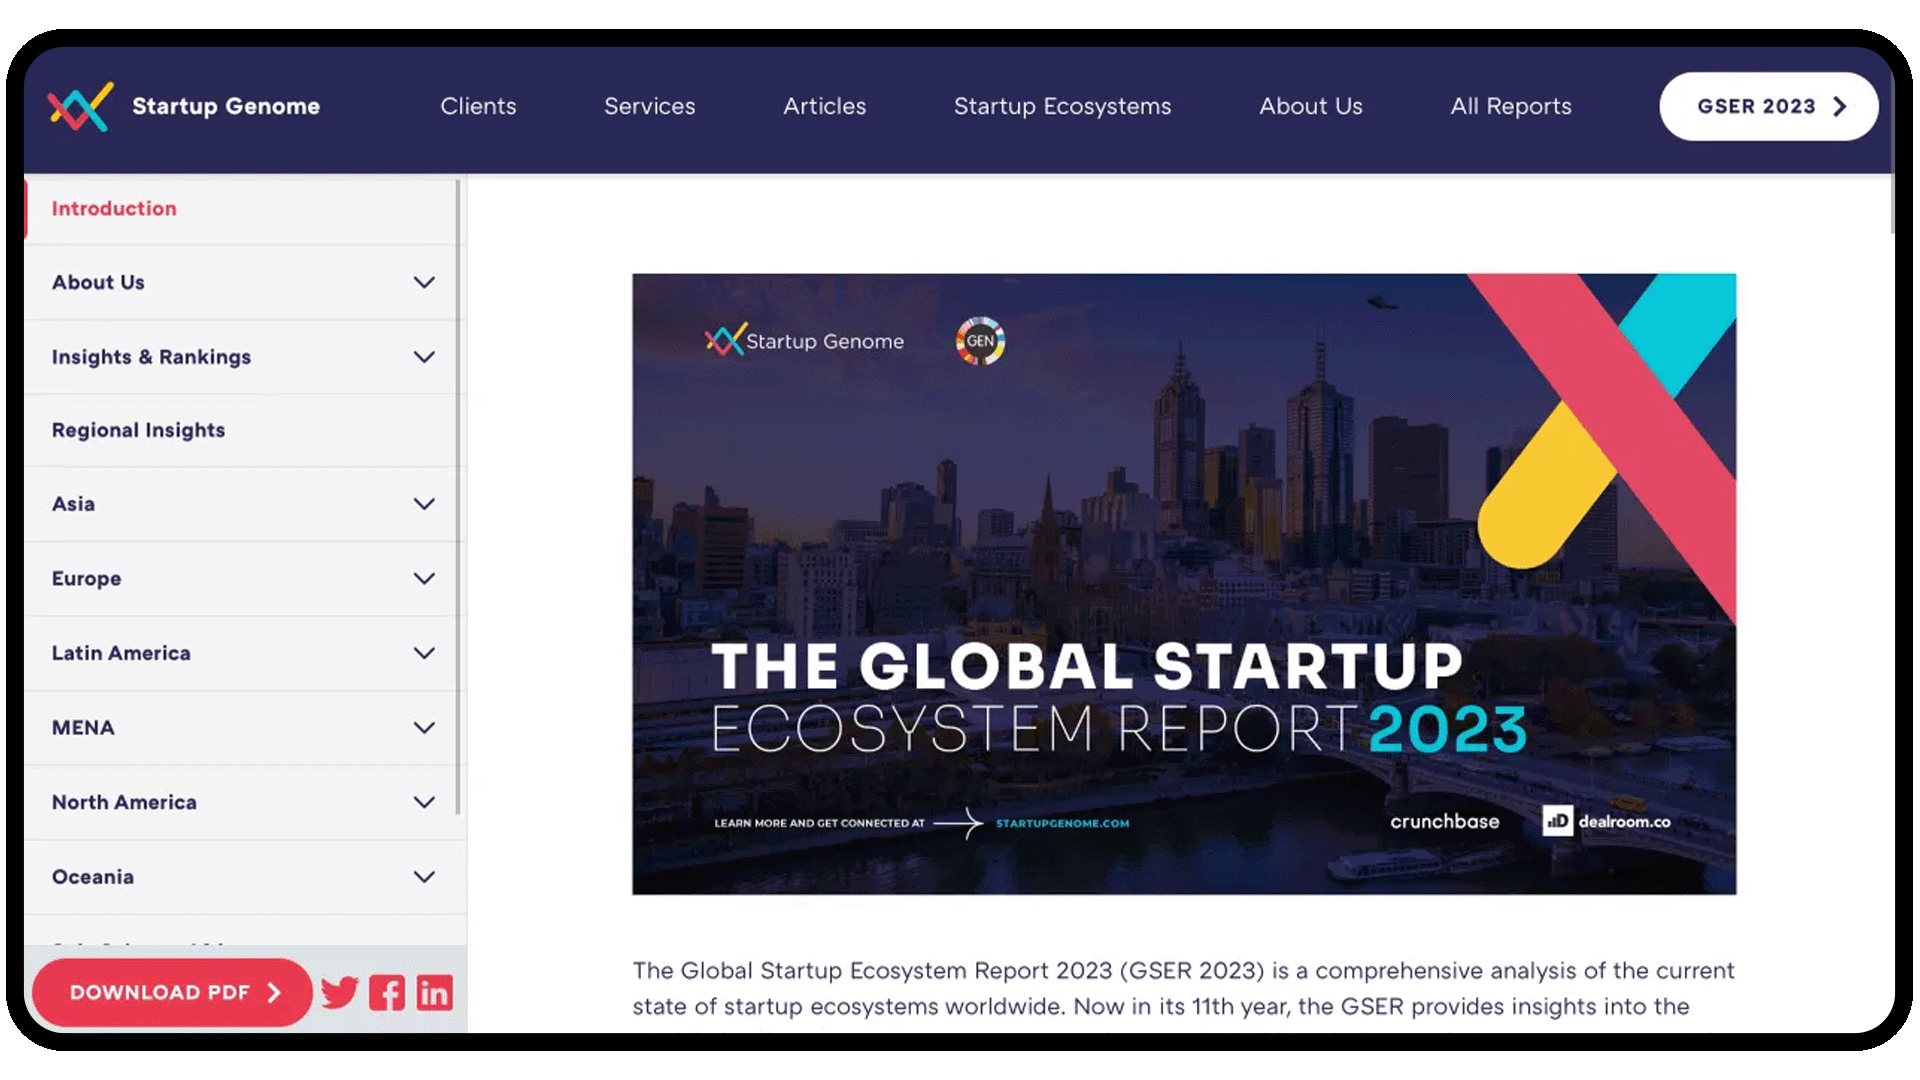
Task: Expand the About Us sidebar section
Action: pos(424,282)
